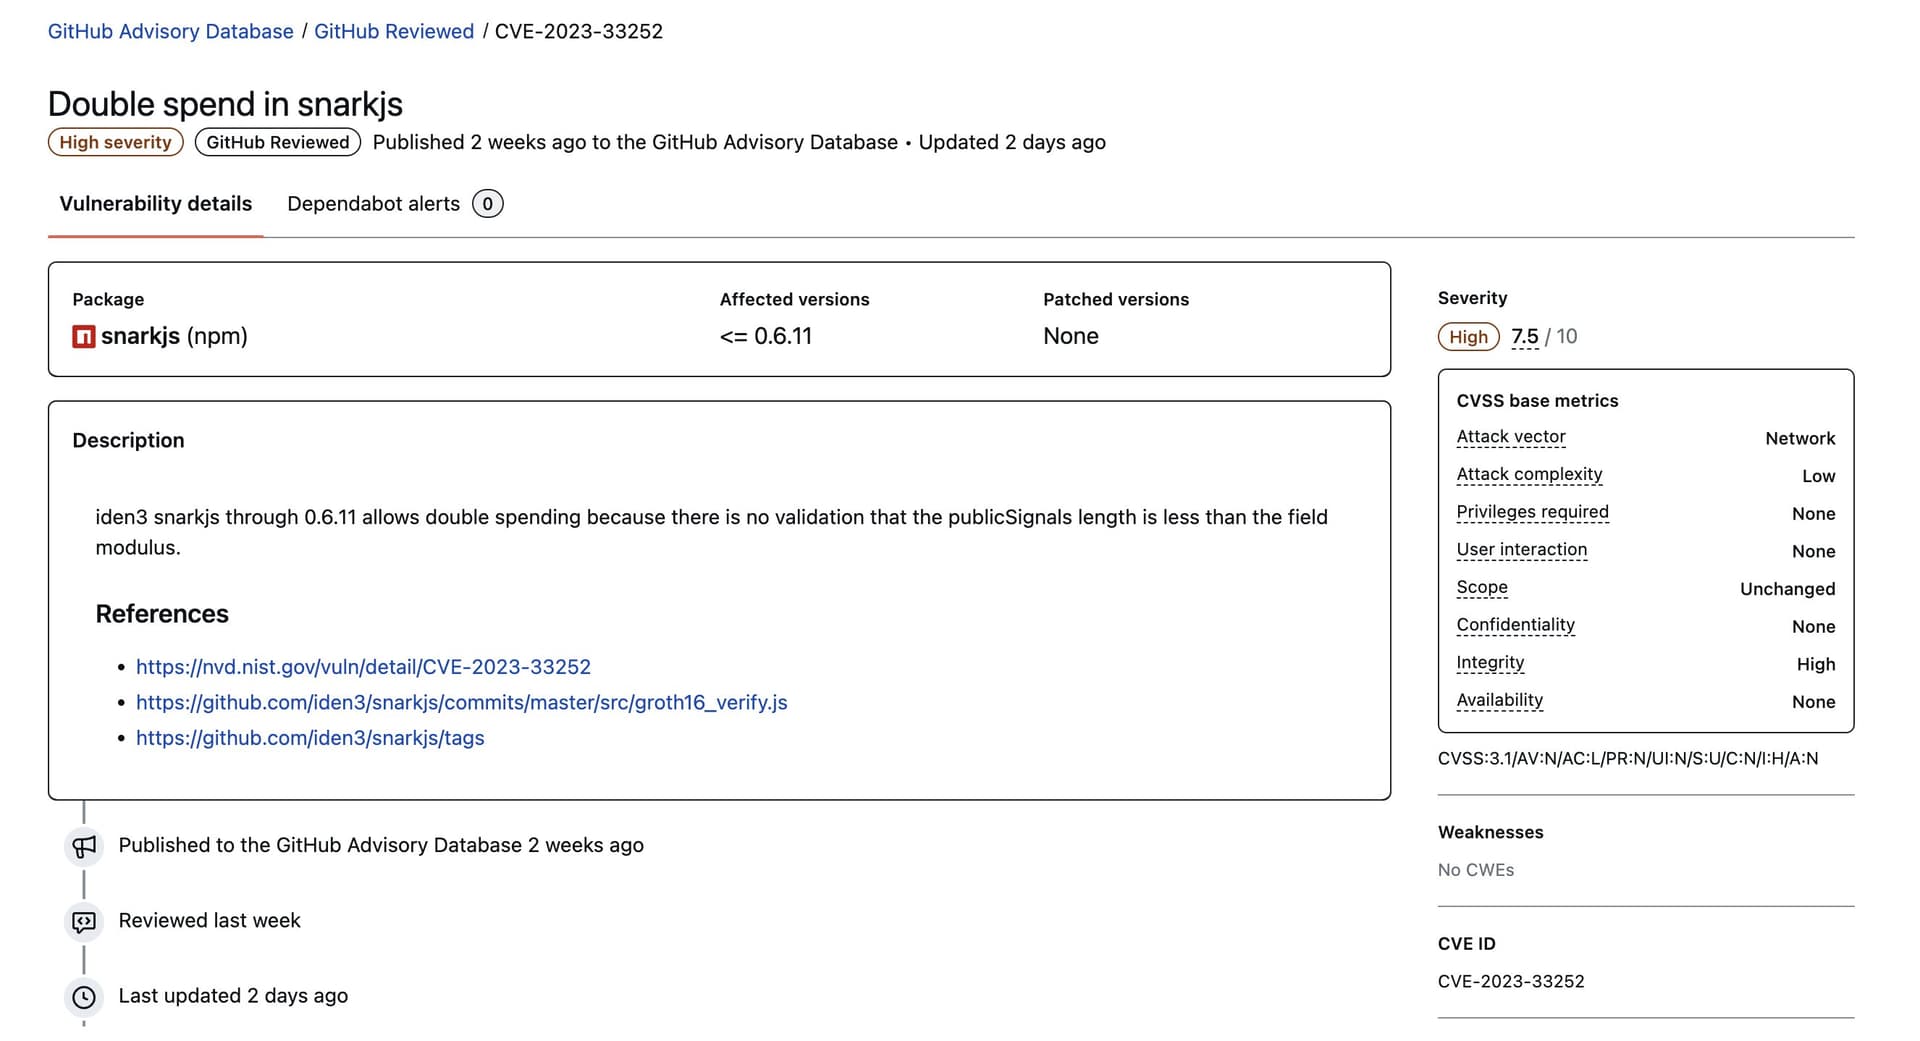The width and height of the screenshot is (1920, 1041).
Task: Open GitHub Advisory Database breadcrumb
Action: click(171, 31)
